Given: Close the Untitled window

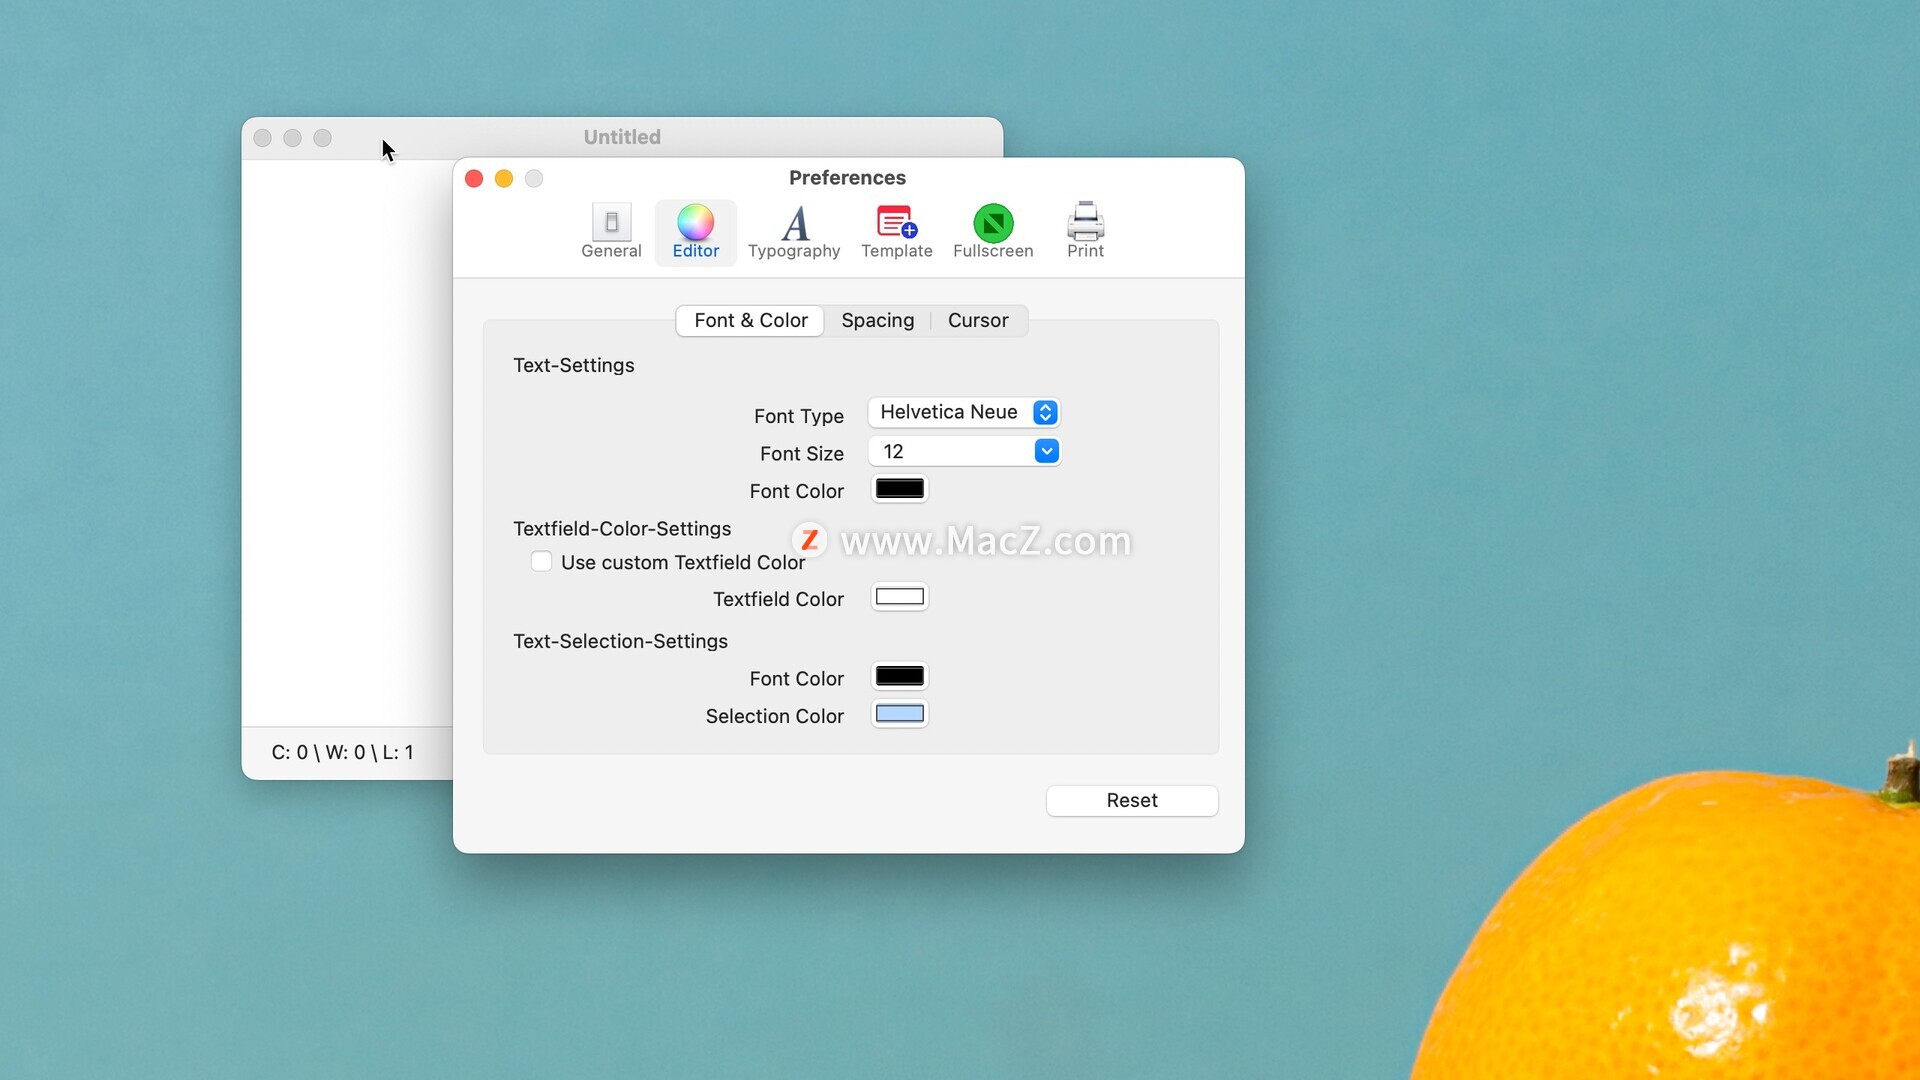Looking at the screenshot, I should pyautogui.click(x=262, y=138).
